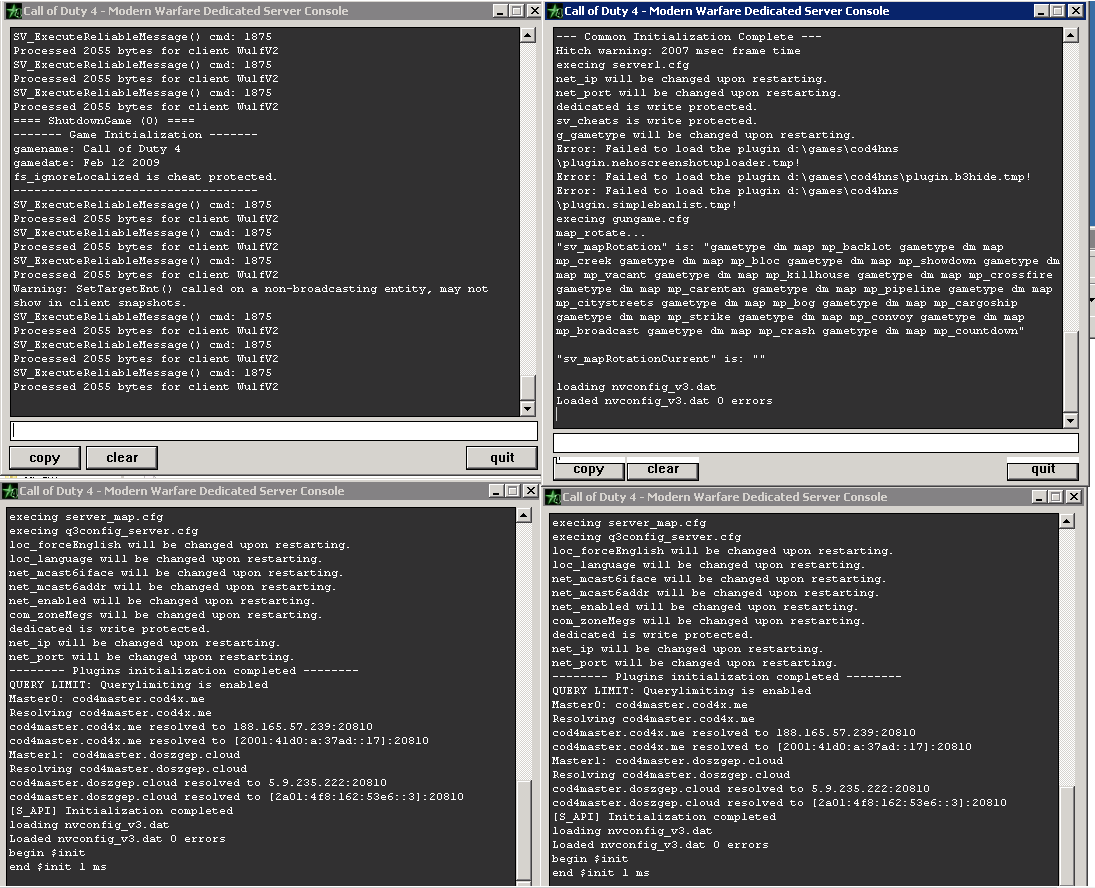Click the scrollbar thumb in lower-left console log
This screenshot has height=888, width=1095.
[x=524, y=831]
